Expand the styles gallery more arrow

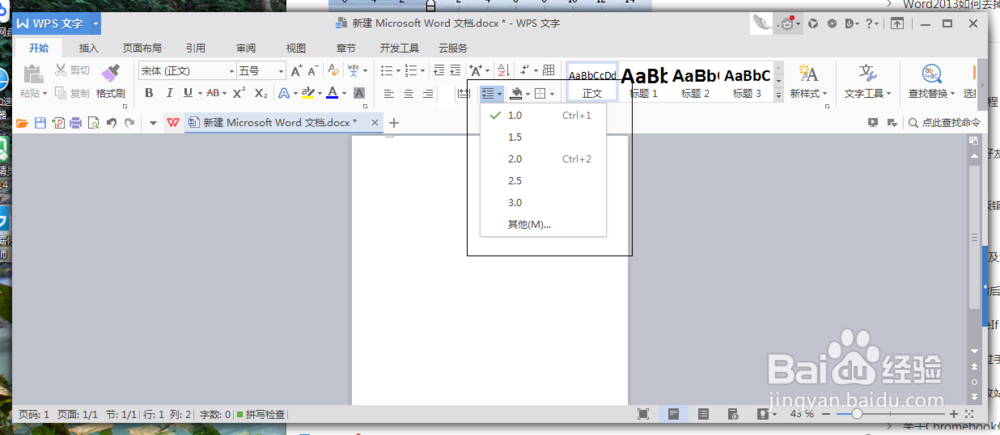(x=779, y=95)
